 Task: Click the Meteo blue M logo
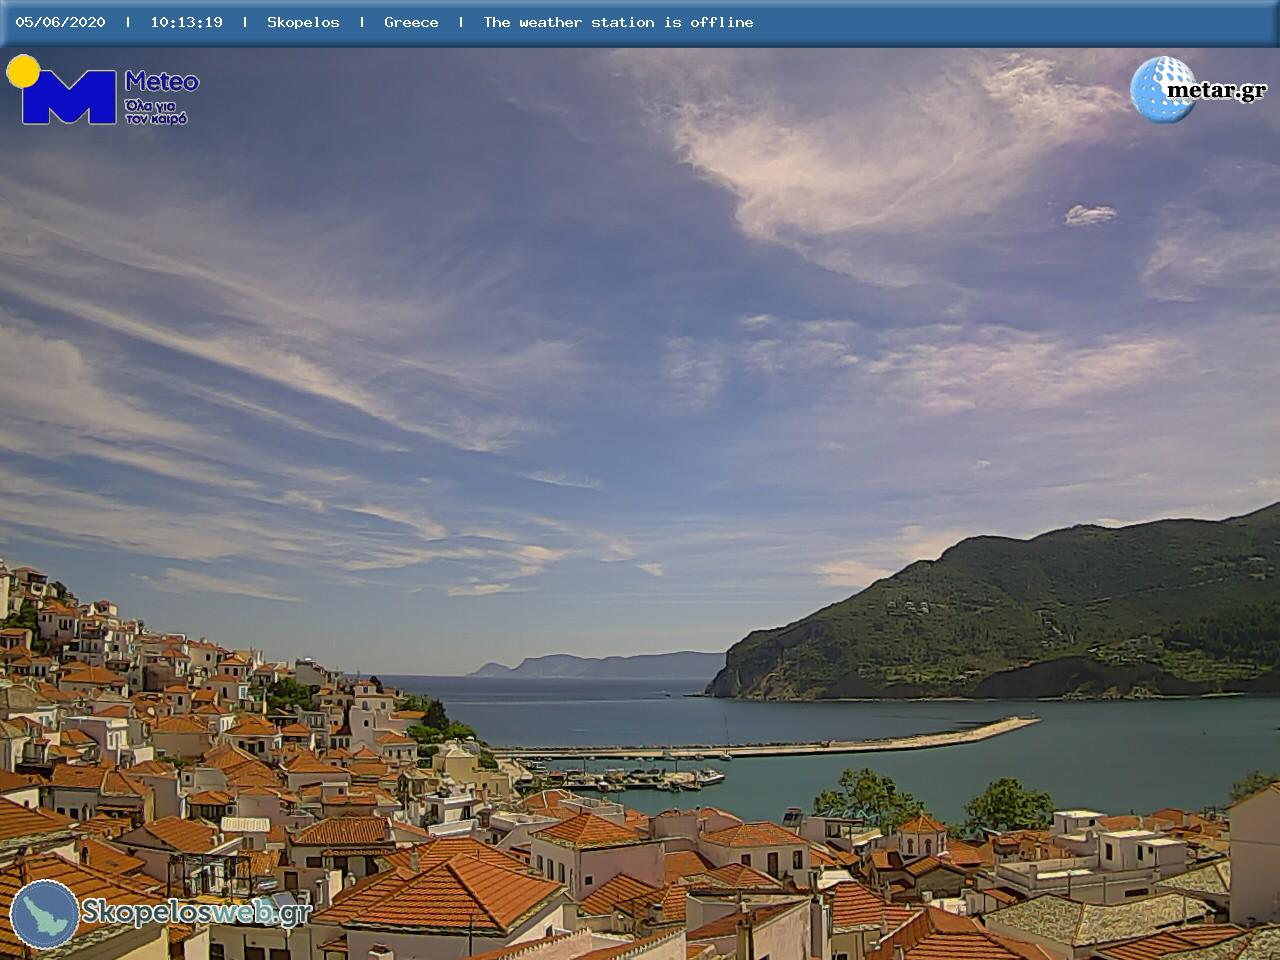pos(68,97)
